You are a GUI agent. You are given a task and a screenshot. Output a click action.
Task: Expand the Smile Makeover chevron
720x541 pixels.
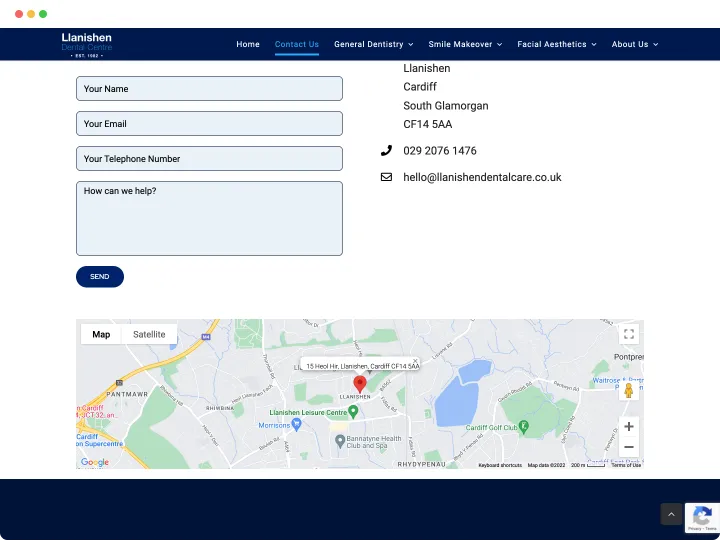point(500,45)
